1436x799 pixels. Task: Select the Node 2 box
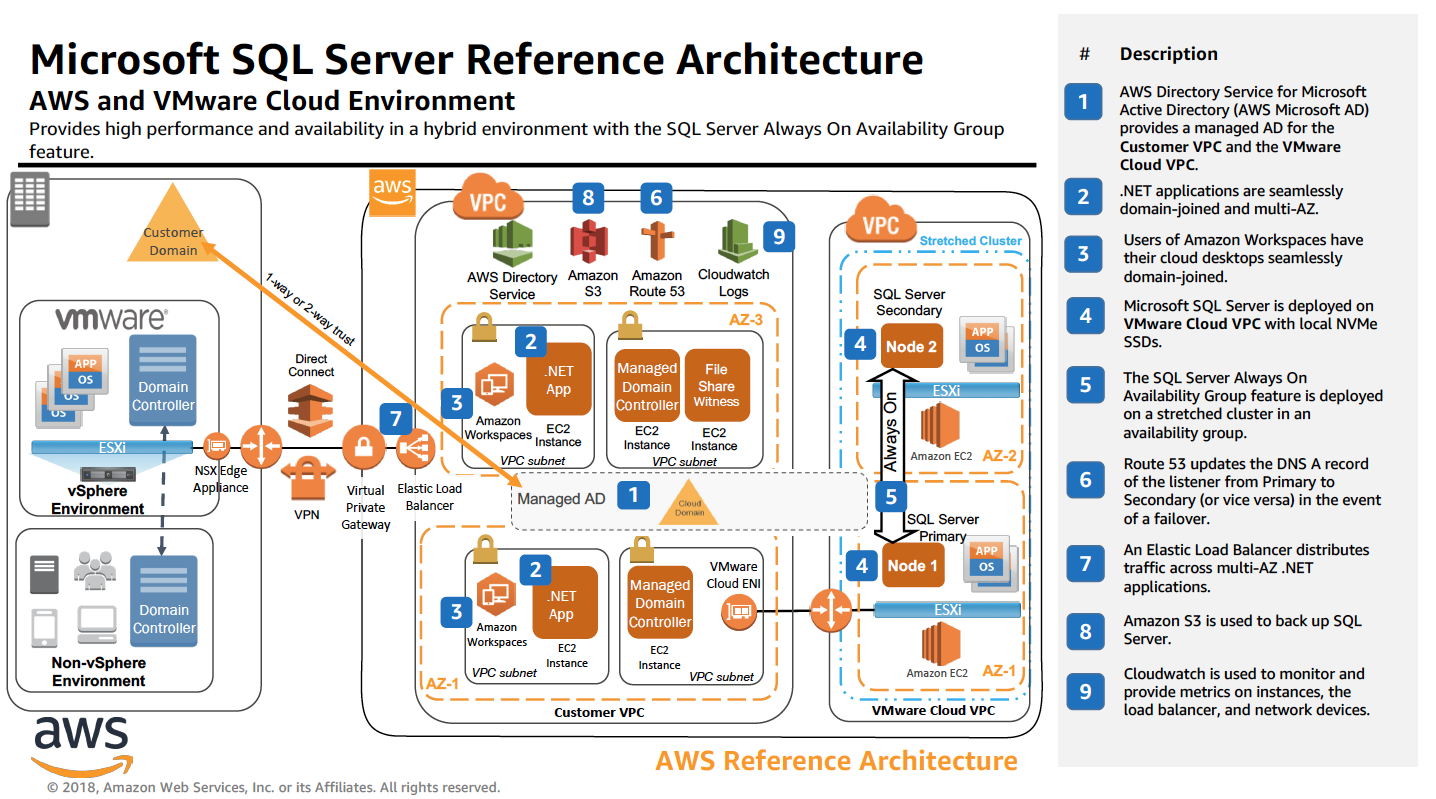pyautogui.click(x=911, y=345)
